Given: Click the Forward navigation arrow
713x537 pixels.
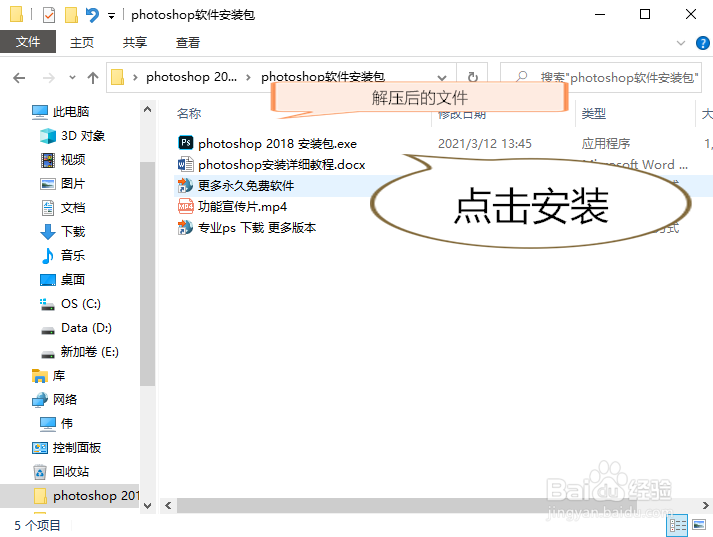Looking at the screenshot, I should (x=49, y=78).
